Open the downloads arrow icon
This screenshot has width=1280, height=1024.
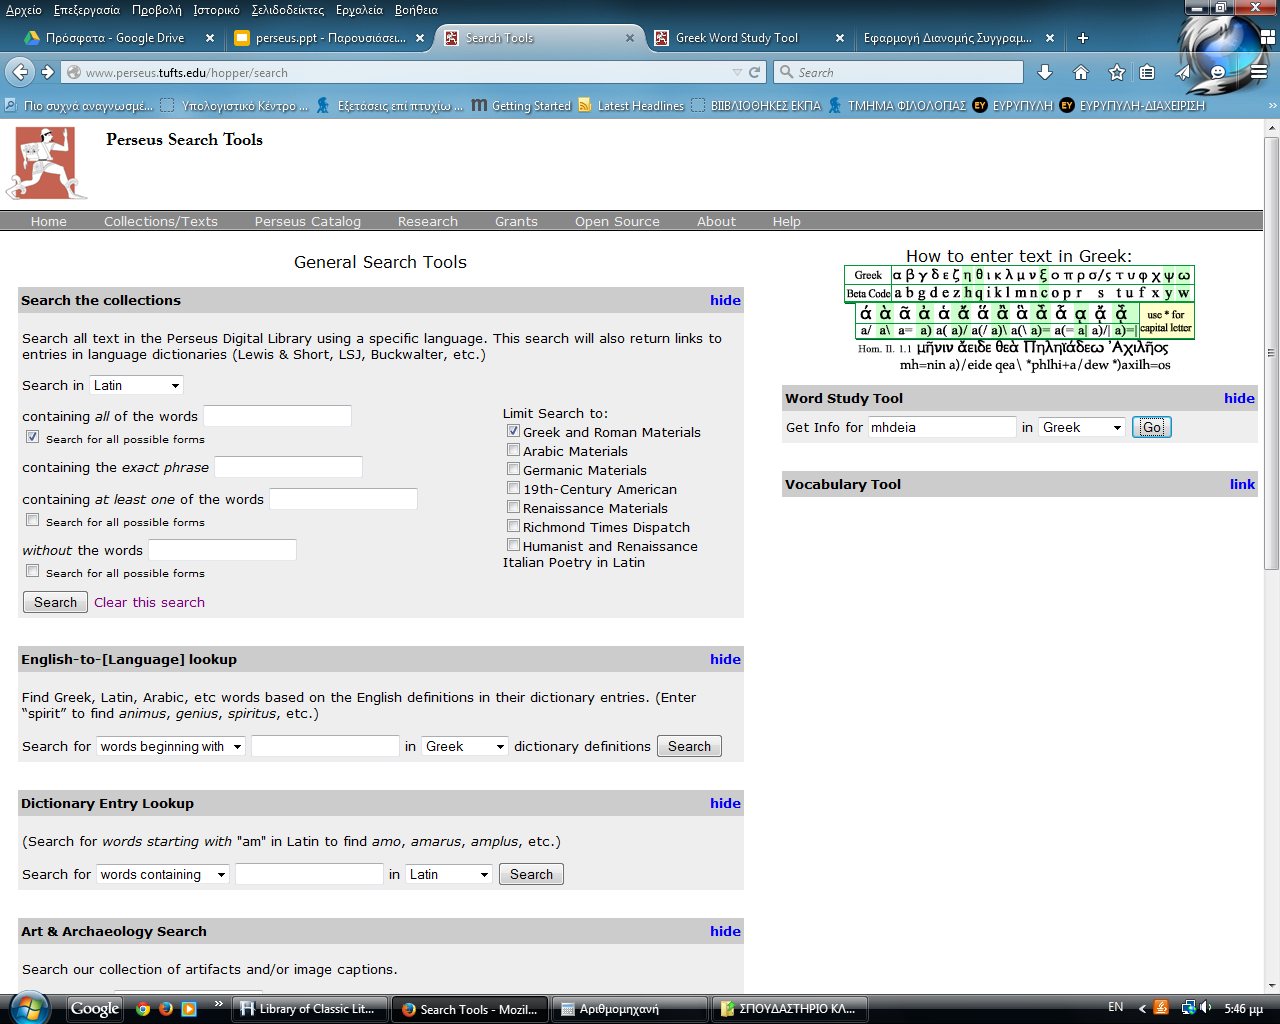click(x=1045, y=72)
